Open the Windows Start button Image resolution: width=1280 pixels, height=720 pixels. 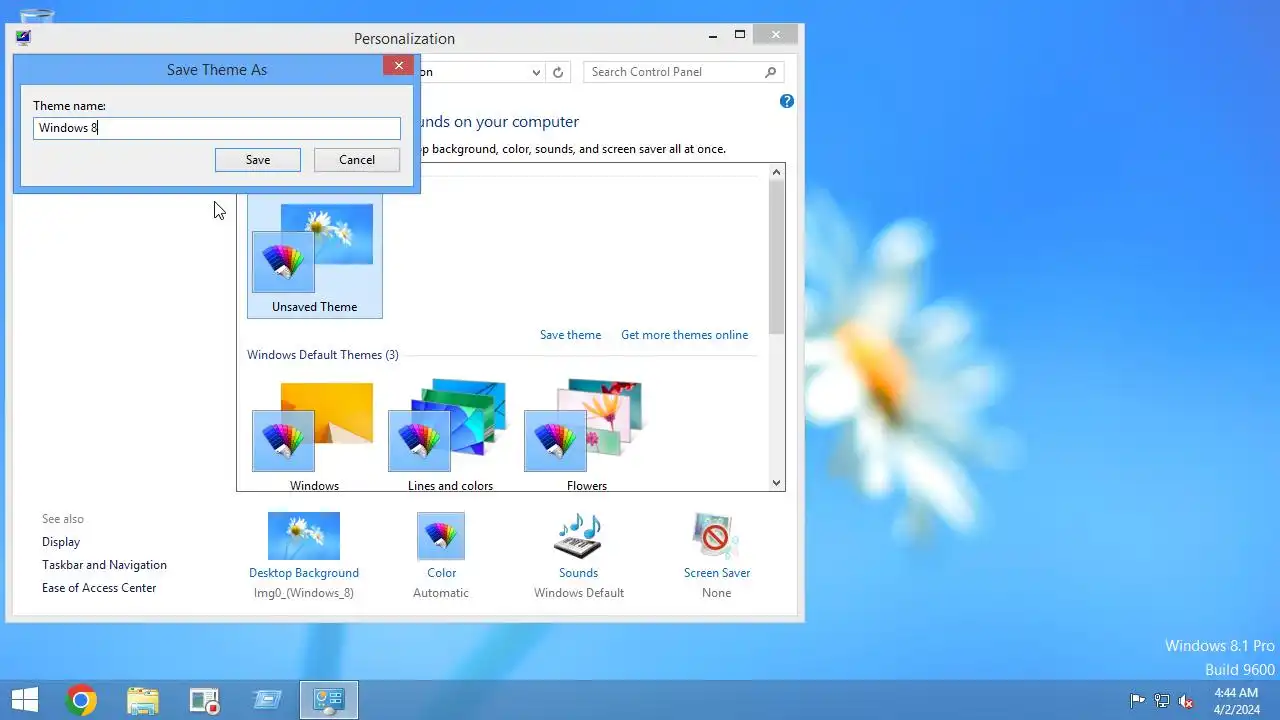point(24,700)
